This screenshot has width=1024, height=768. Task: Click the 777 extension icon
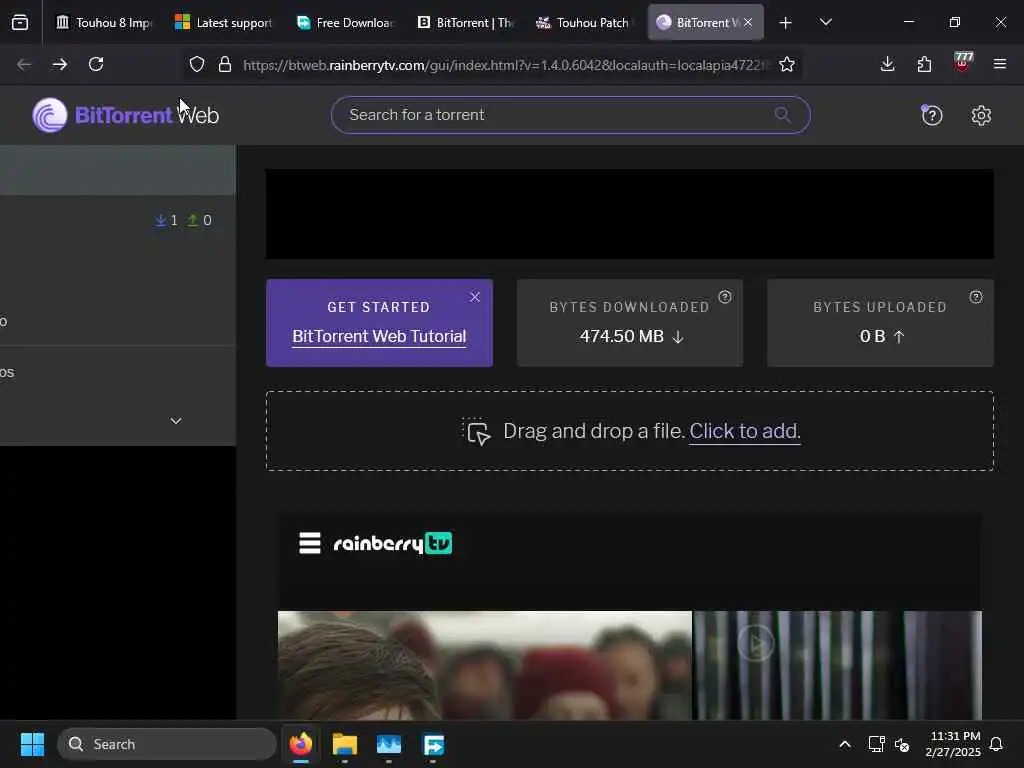coord(963,62)
